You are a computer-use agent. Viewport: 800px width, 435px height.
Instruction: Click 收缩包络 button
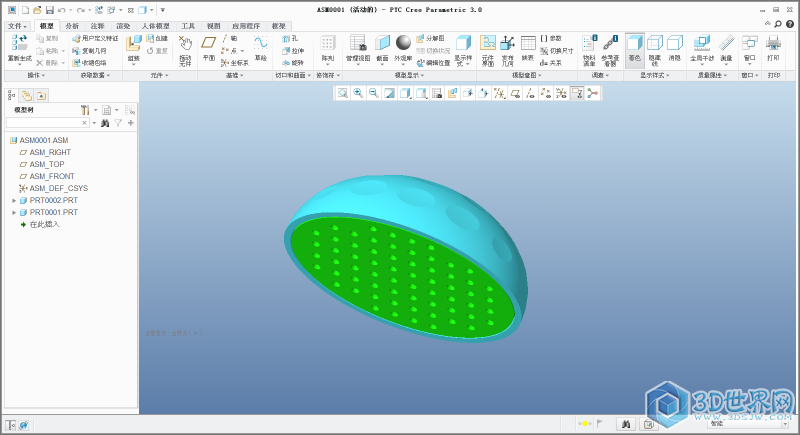click(89, 63)
